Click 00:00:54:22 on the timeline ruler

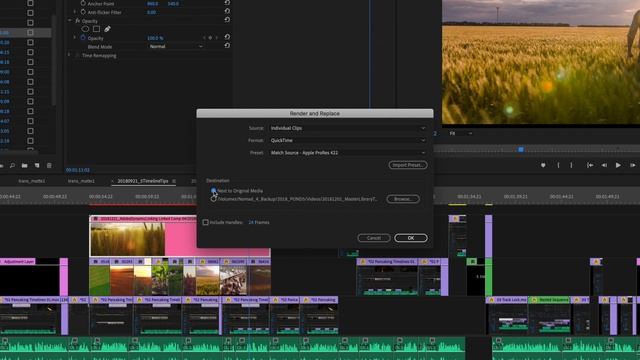click(101, 197)
